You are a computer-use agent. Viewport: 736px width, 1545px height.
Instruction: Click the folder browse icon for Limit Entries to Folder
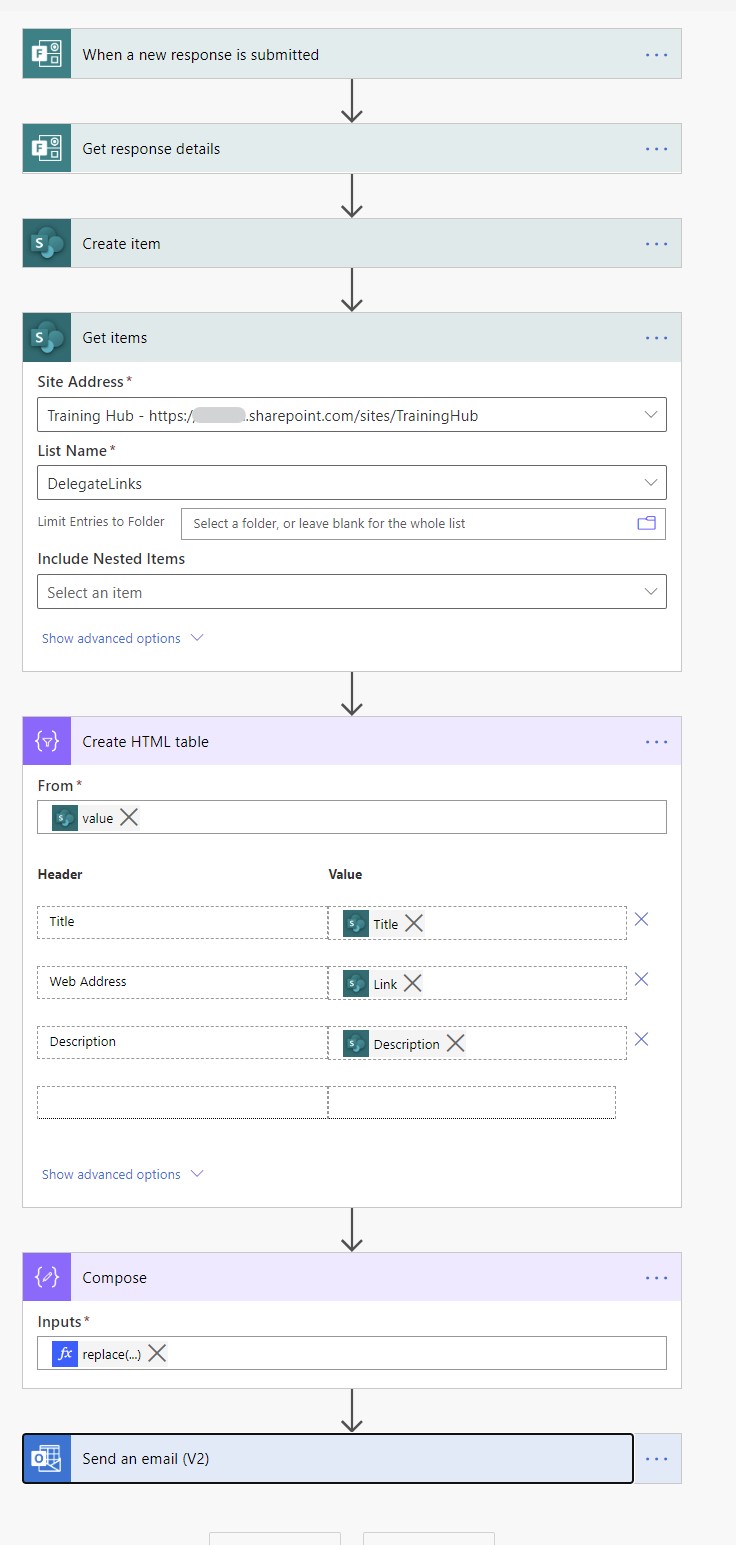tap(646, 523)
